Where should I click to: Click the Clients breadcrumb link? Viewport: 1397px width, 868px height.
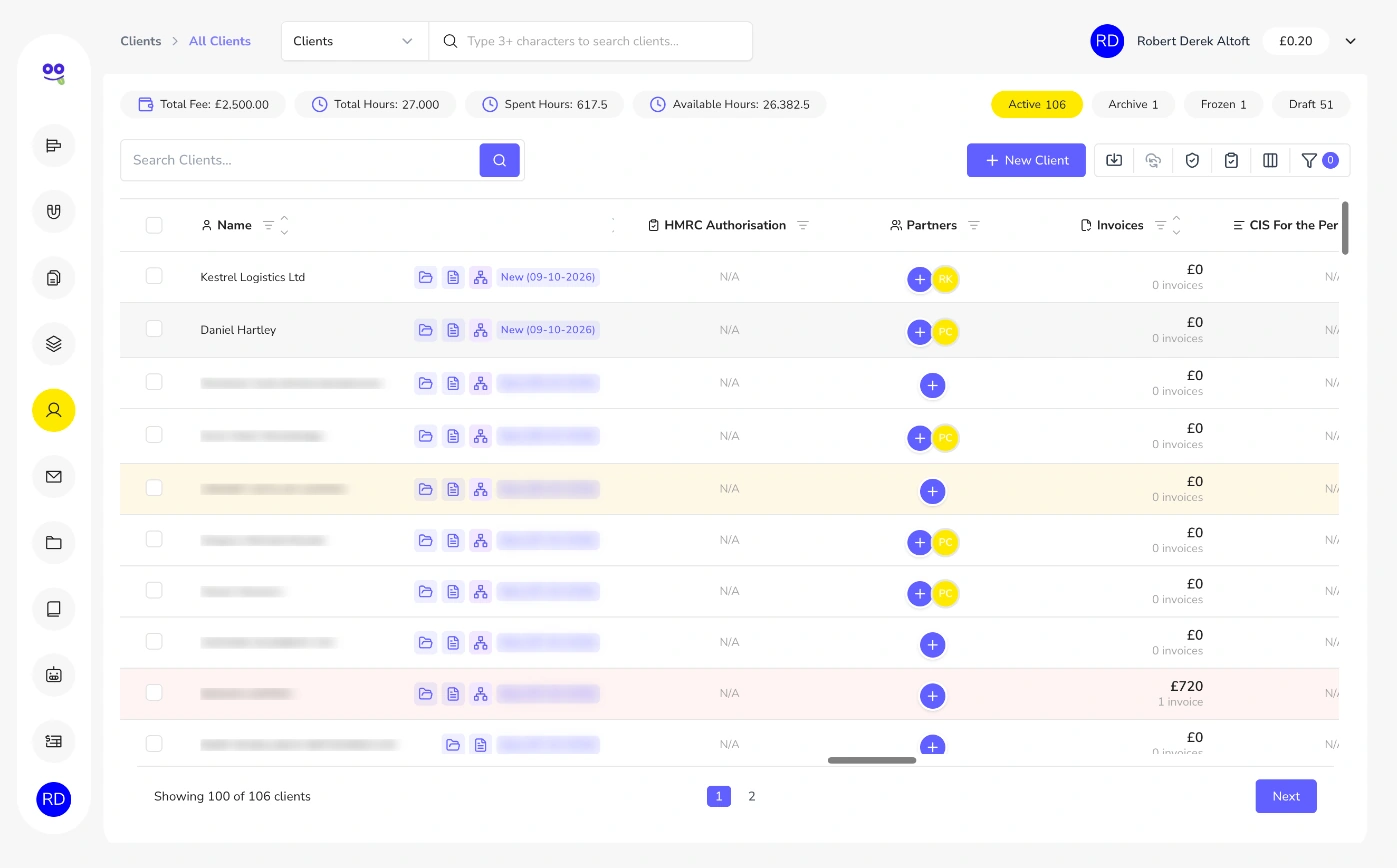(x=141, y=41)
